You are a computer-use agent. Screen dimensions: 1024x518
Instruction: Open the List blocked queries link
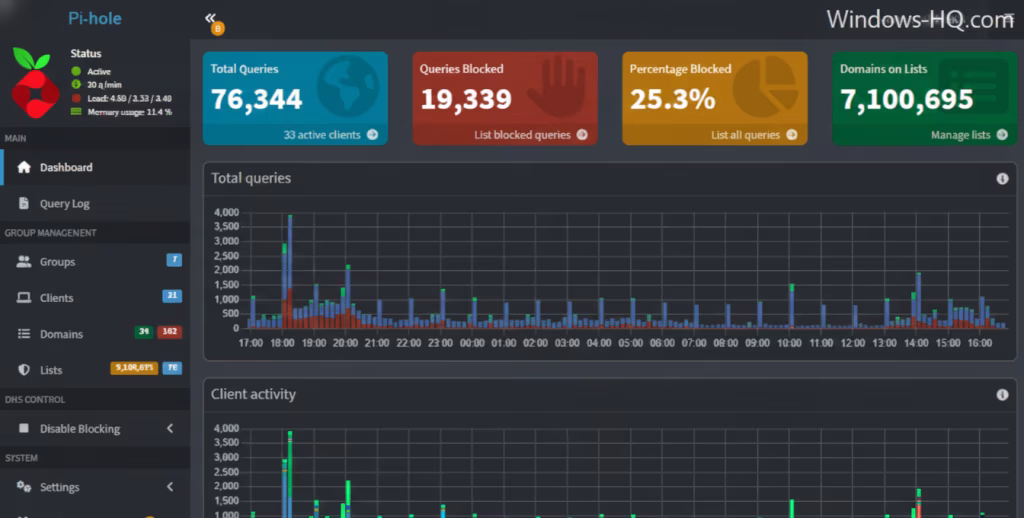[x=522, y=135]
